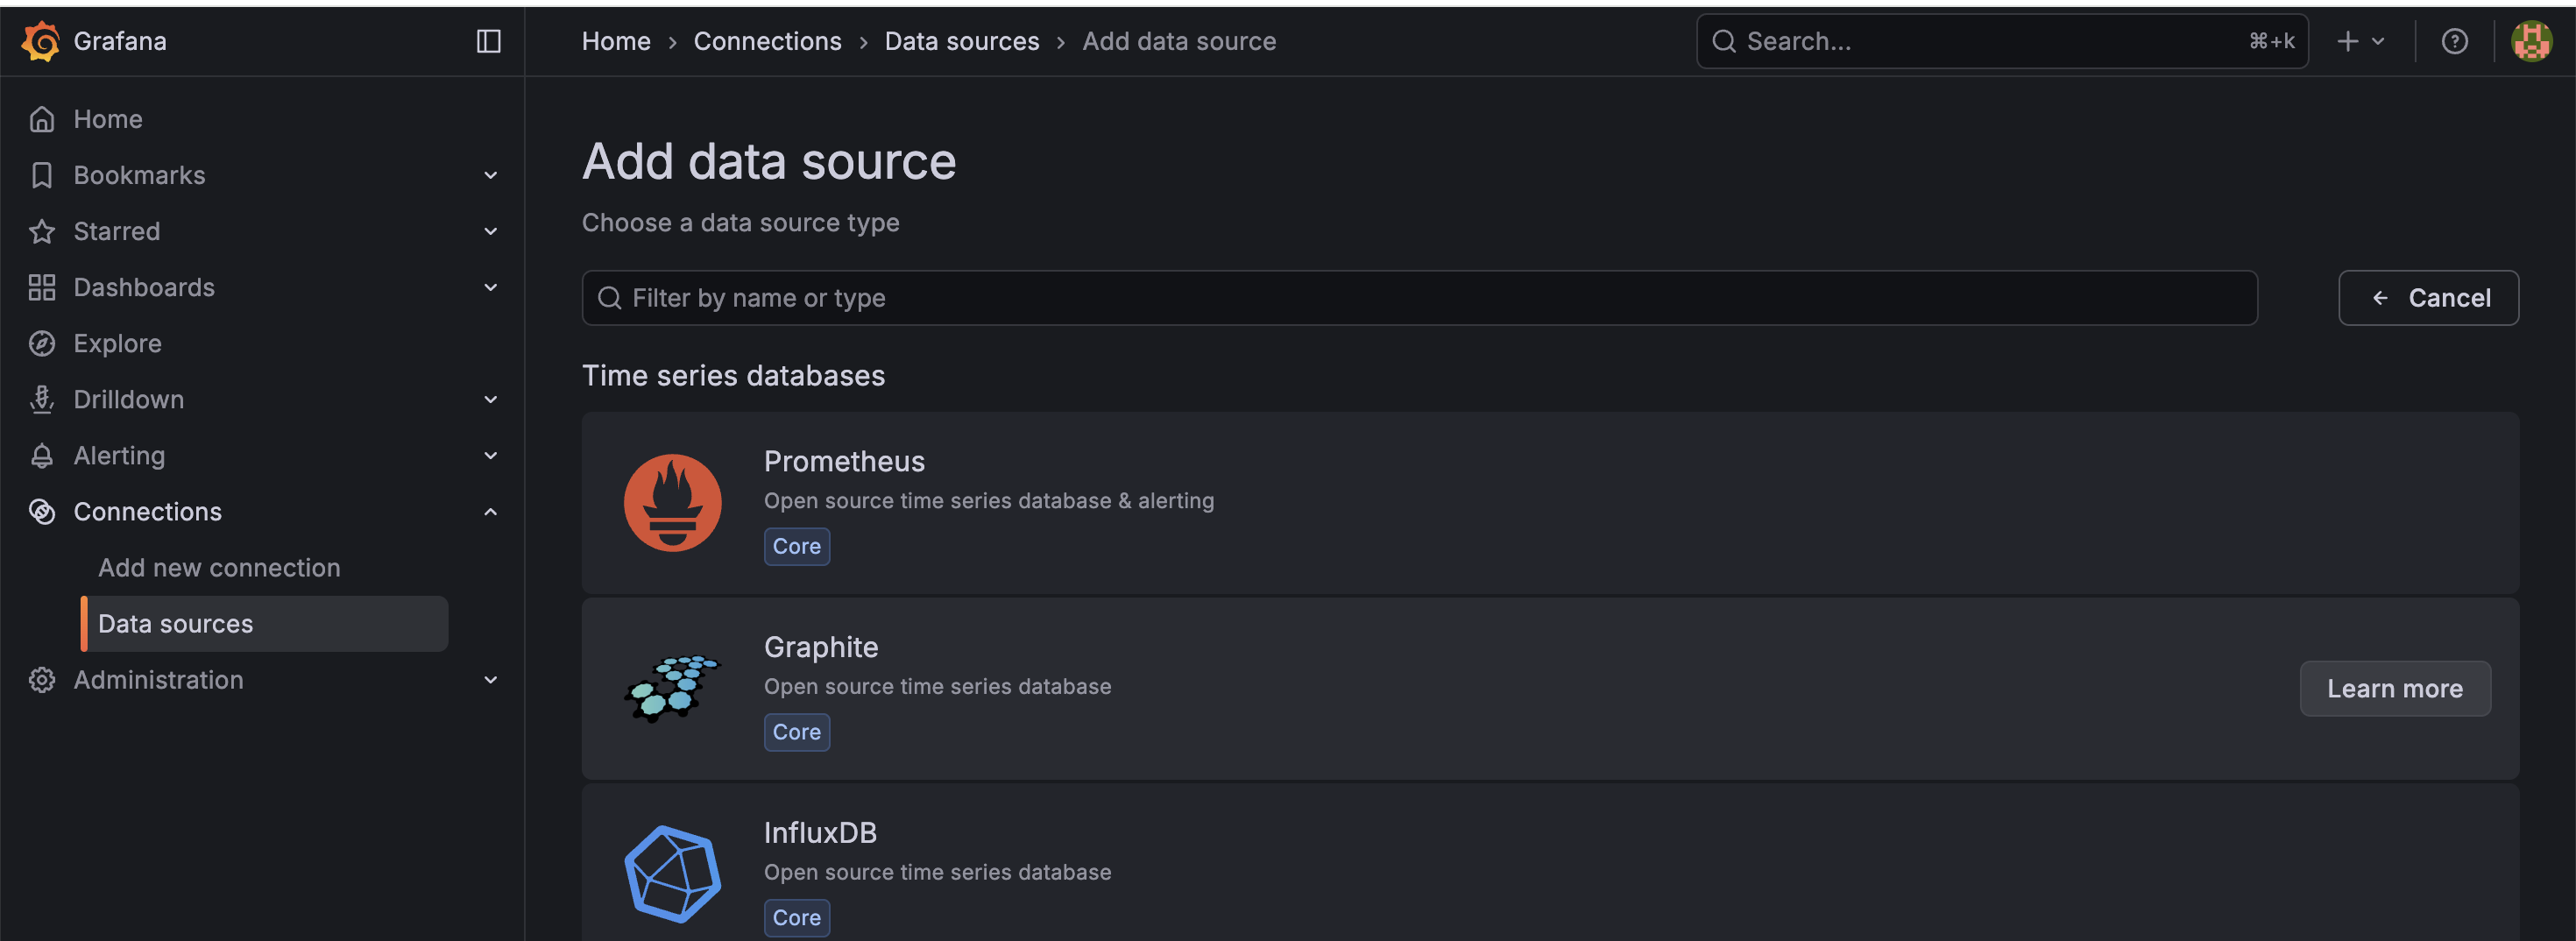The image size is (2576, 941).
Task: Toggle the sidebar dock menu icon
Action: (x=488, y=41)
